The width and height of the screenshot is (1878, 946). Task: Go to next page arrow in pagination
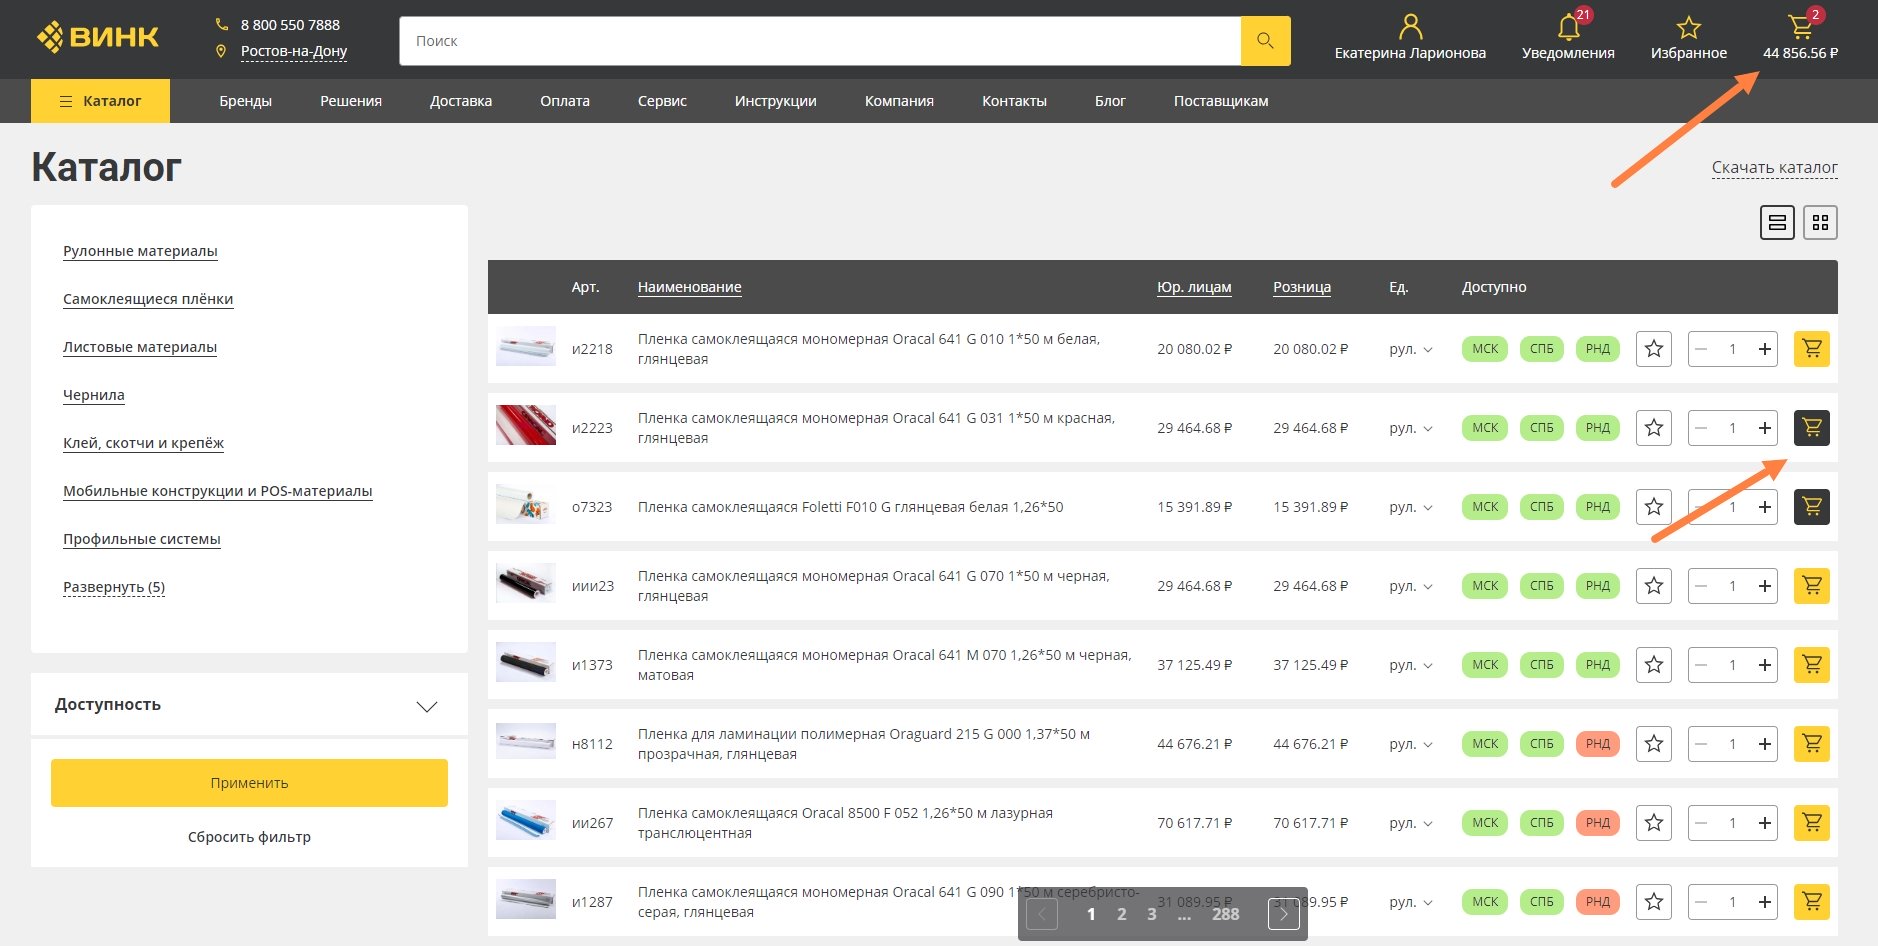[x=1284, y=914]
